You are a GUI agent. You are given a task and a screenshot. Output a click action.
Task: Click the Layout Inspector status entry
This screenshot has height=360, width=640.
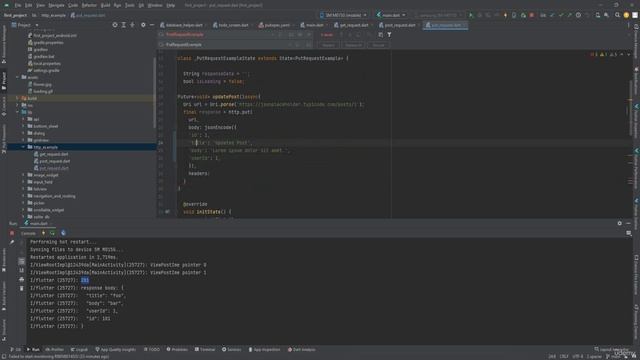(x=612, y=349)
